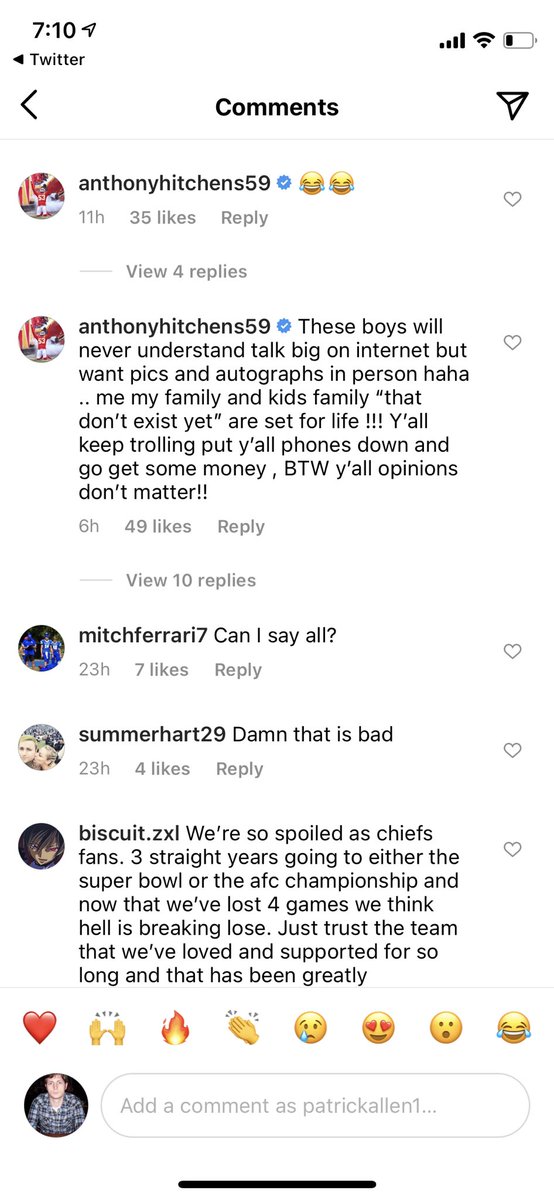This screenshot has height=1200, width=554.
Task: Insert the heart-eyes emoji reaction
Action: 378,1027
